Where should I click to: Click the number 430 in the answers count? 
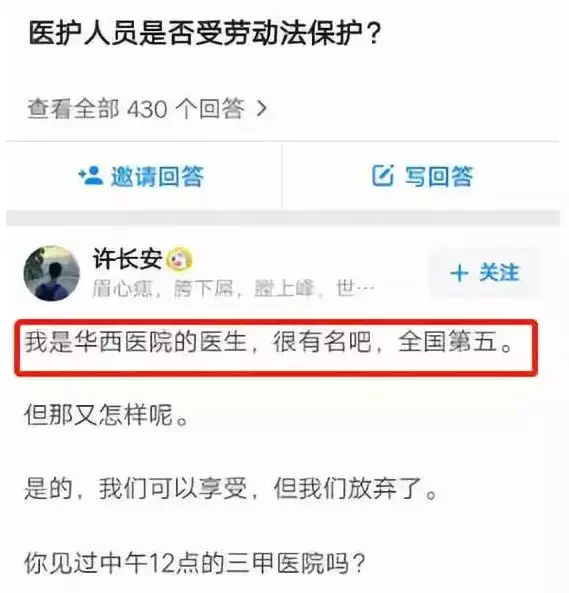pyautogui.click(x=147, y=109)
